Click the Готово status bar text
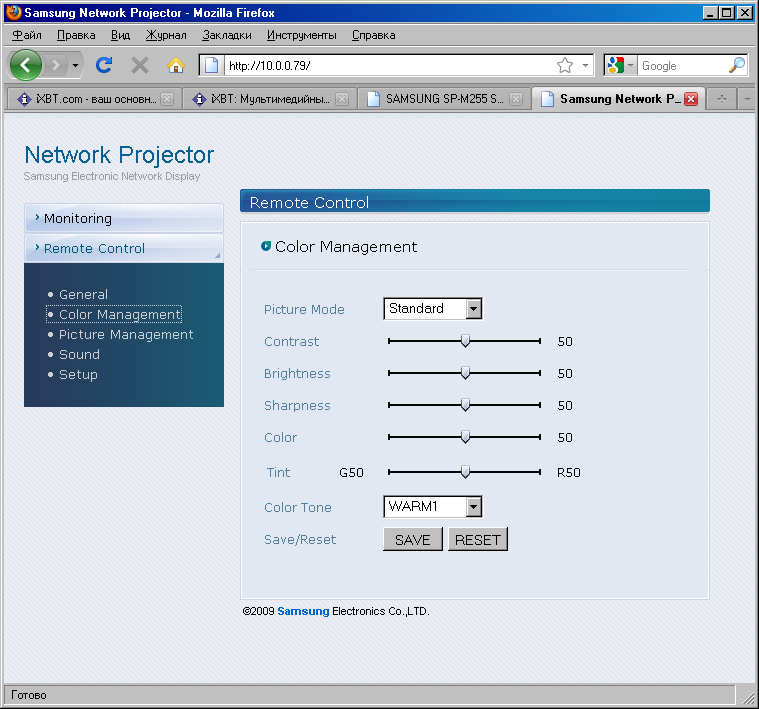The height and width of the screenshot is (709, 759). click(x=29, y=695)
